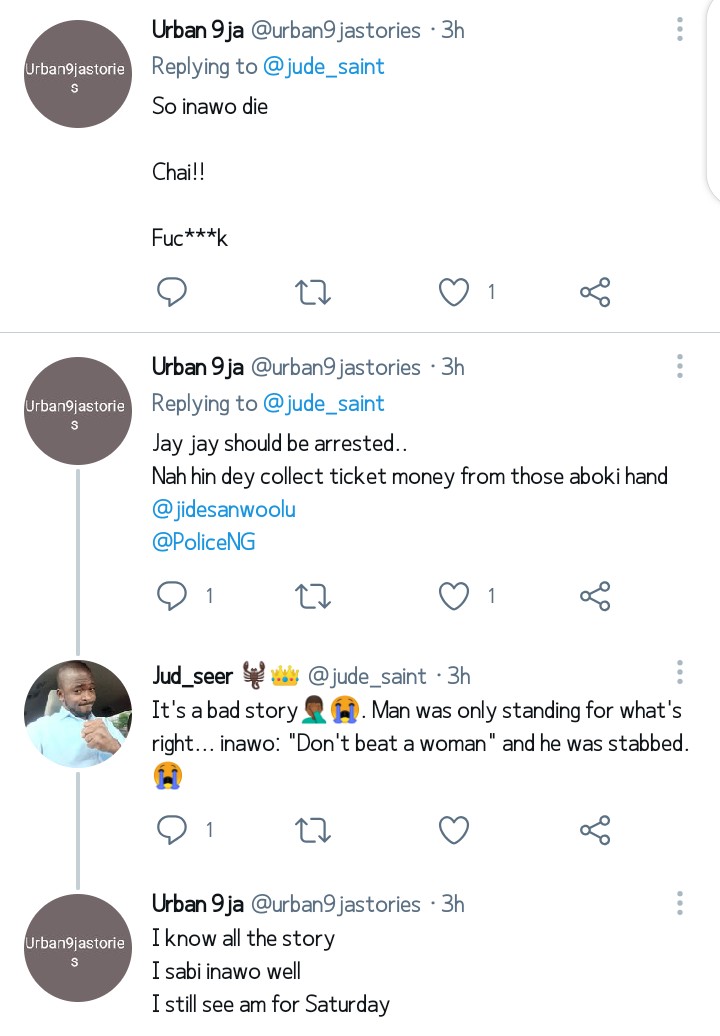Open @jude_saint link in first tweet's reply line
Screen dimensions: 720x1036
(323, 67)
